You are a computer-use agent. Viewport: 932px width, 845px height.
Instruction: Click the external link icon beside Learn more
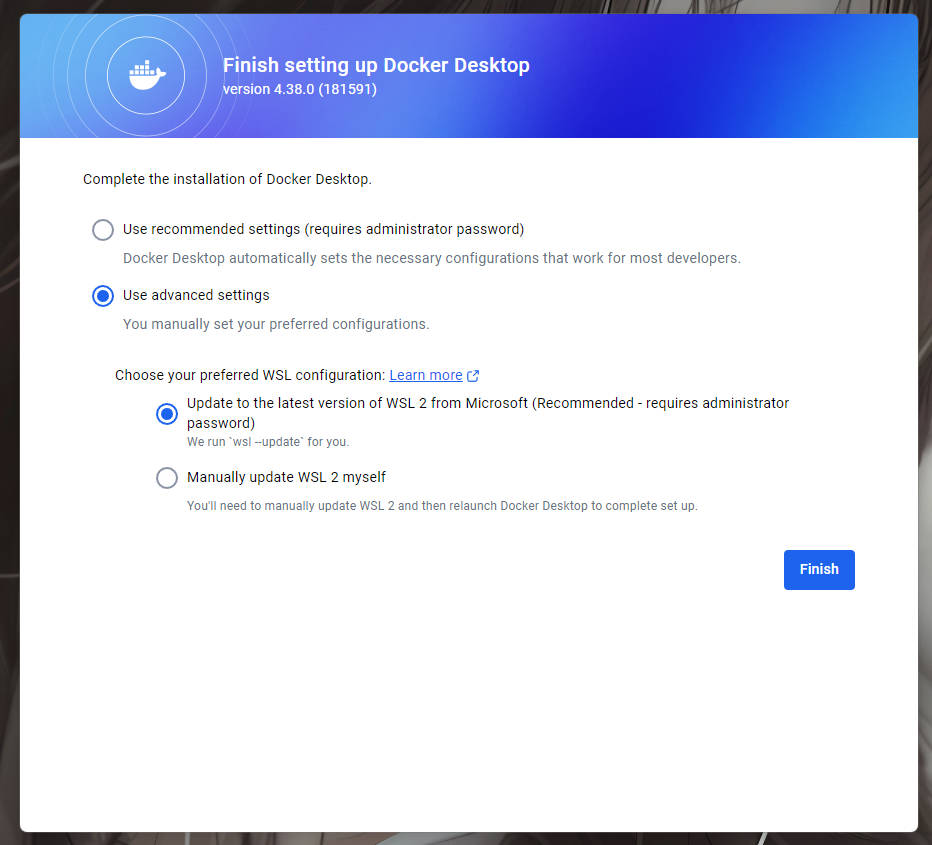coord(474,376)
